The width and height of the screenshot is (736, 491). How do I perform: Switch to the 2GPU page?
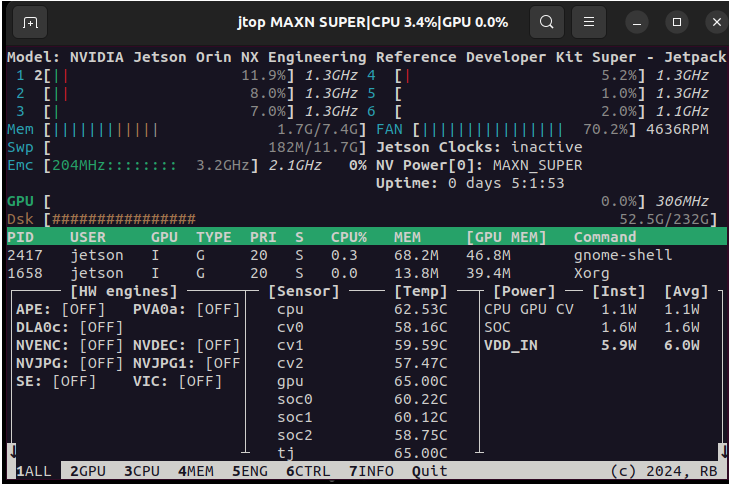[88, 470]
